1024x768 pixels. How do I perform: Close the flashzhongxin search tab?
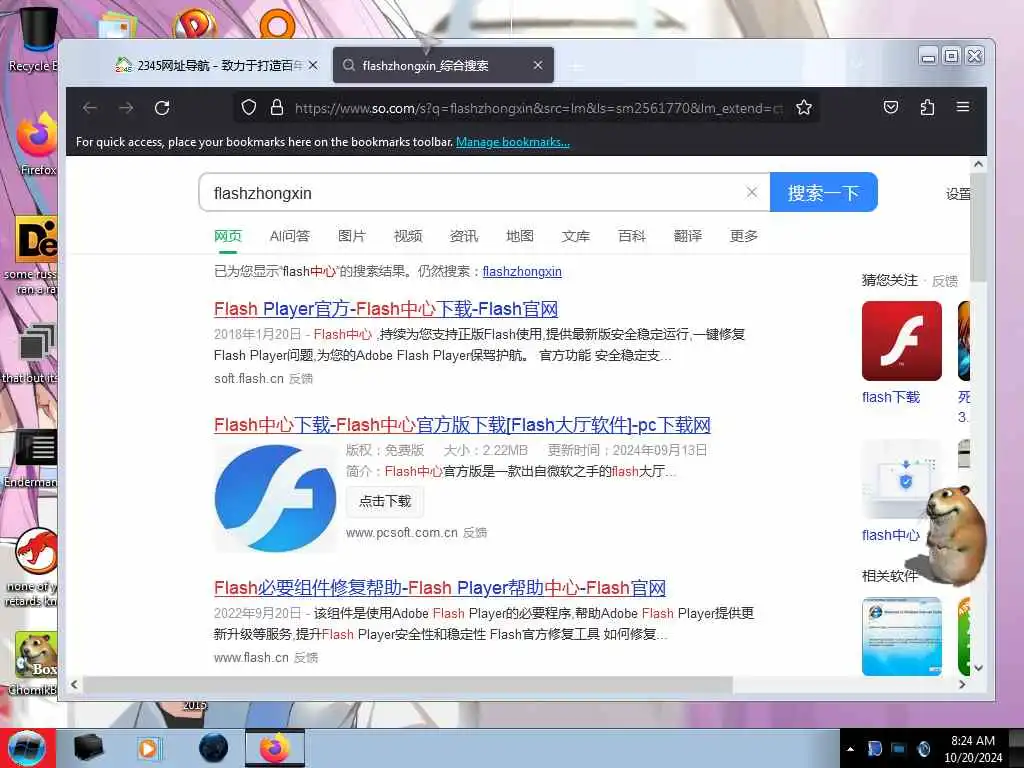(x=538, y=65)
